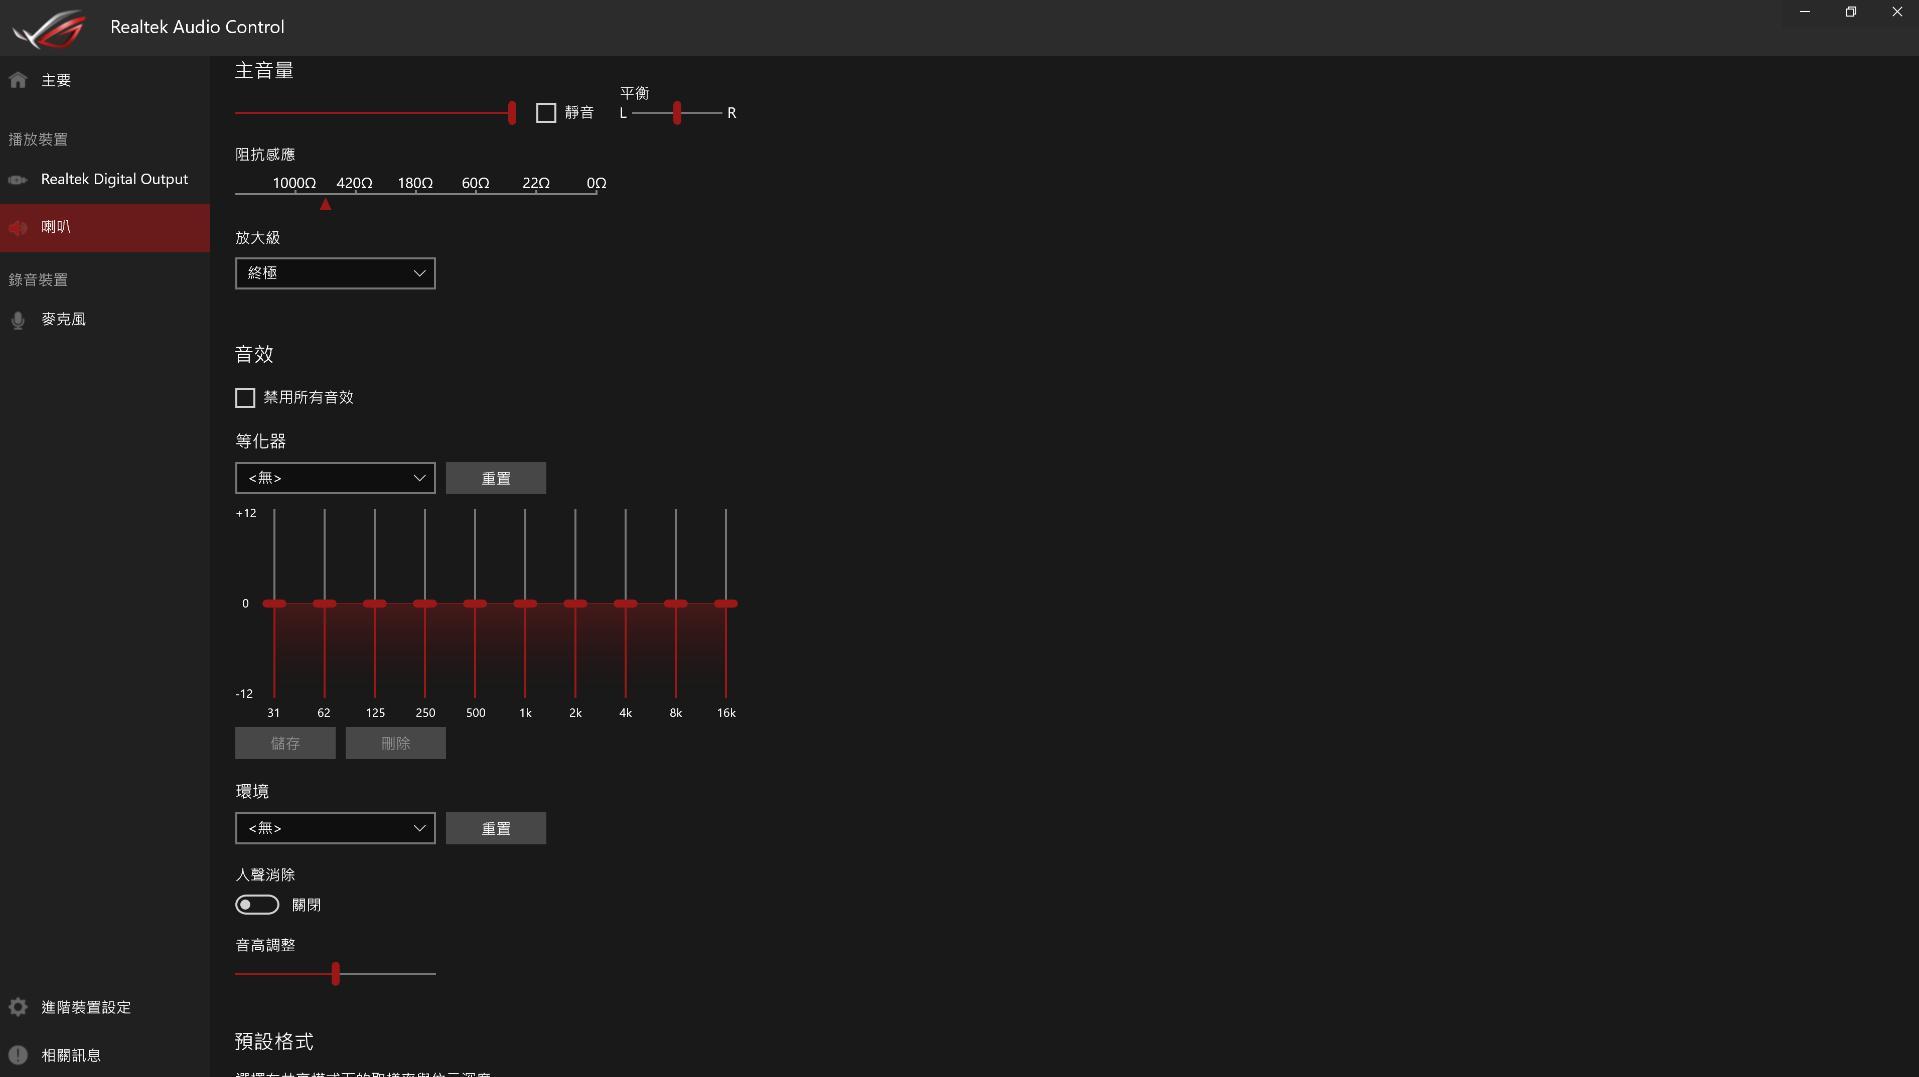Open 相關訊息 information page
The width and height of the screenshot is (1919, 1077).
pyautogui.click(x=105, y=1055)
